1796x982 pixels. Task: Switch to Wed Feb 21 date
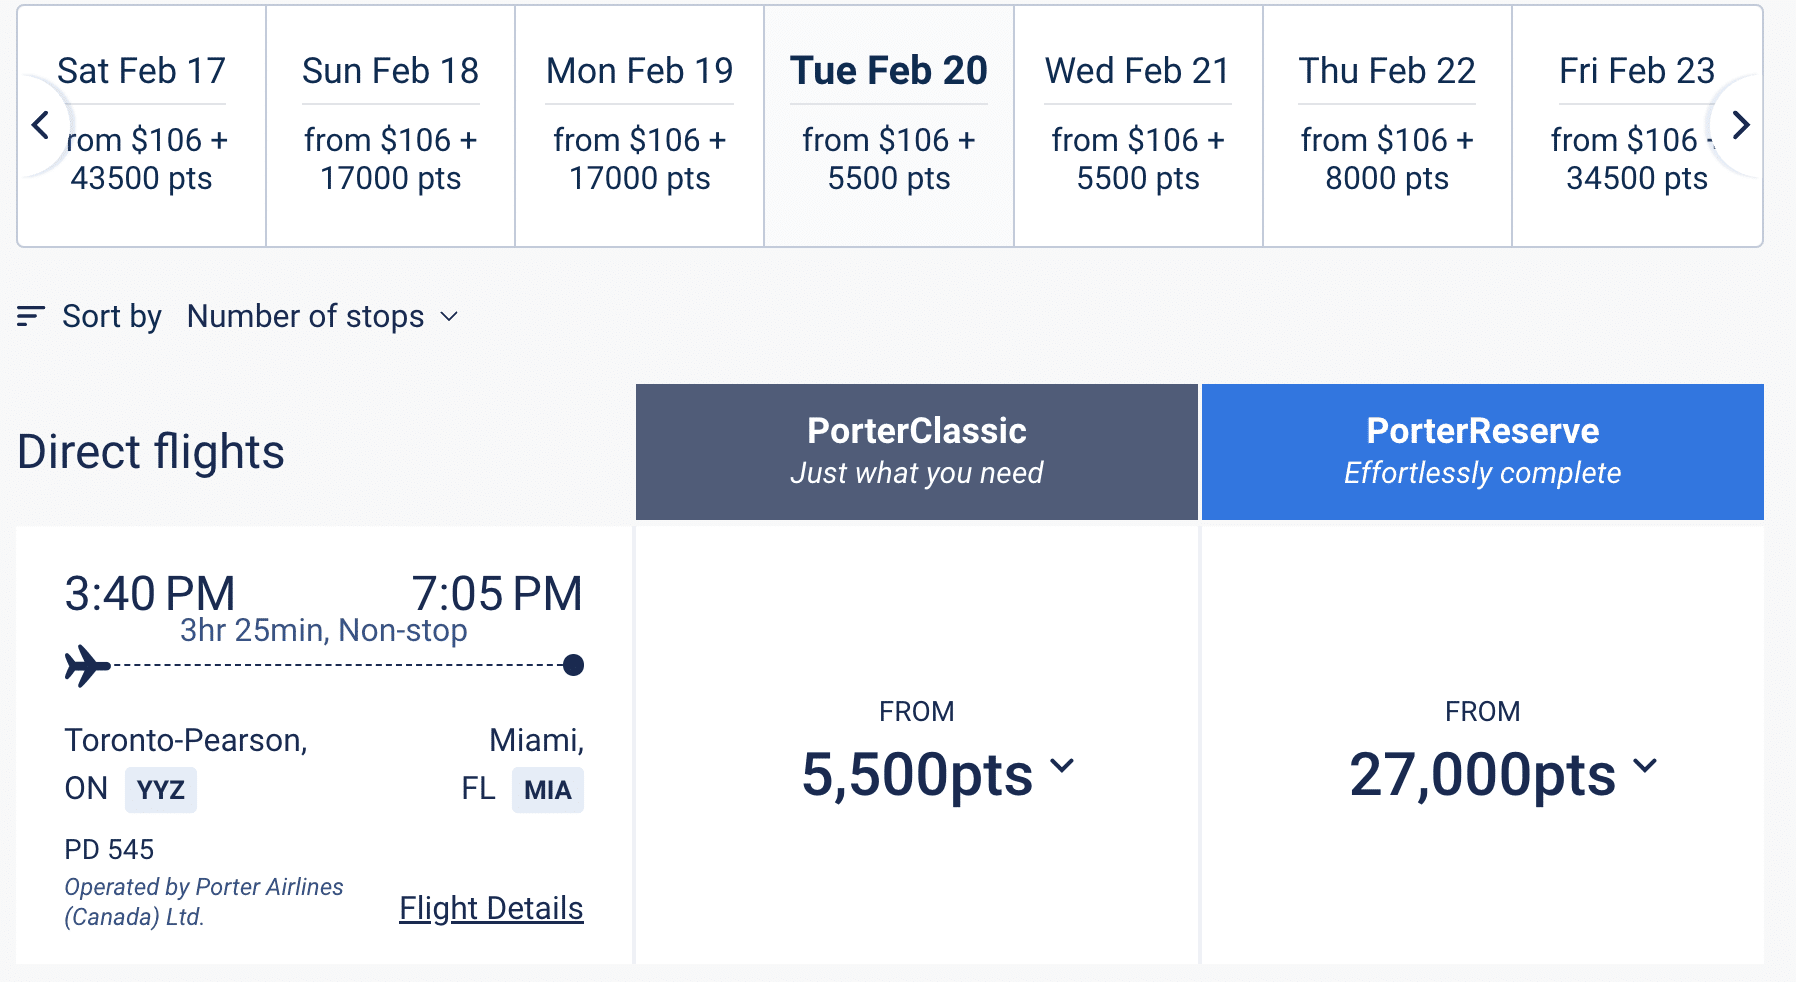point(1138,126)
